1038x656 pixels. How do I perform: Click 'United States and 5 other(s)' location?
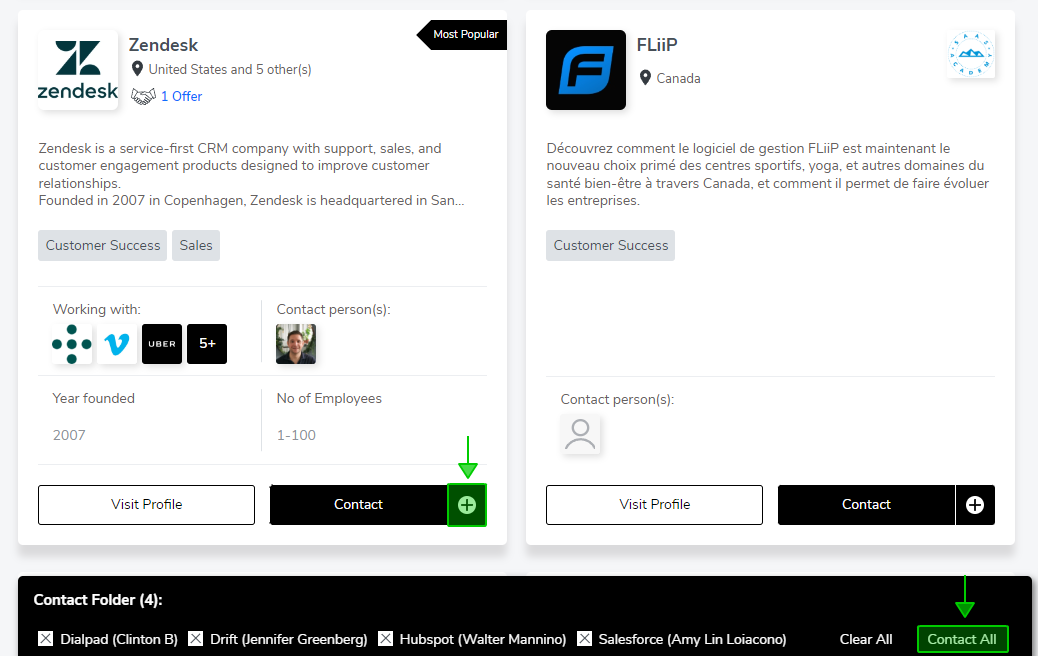tap(230, 70)
